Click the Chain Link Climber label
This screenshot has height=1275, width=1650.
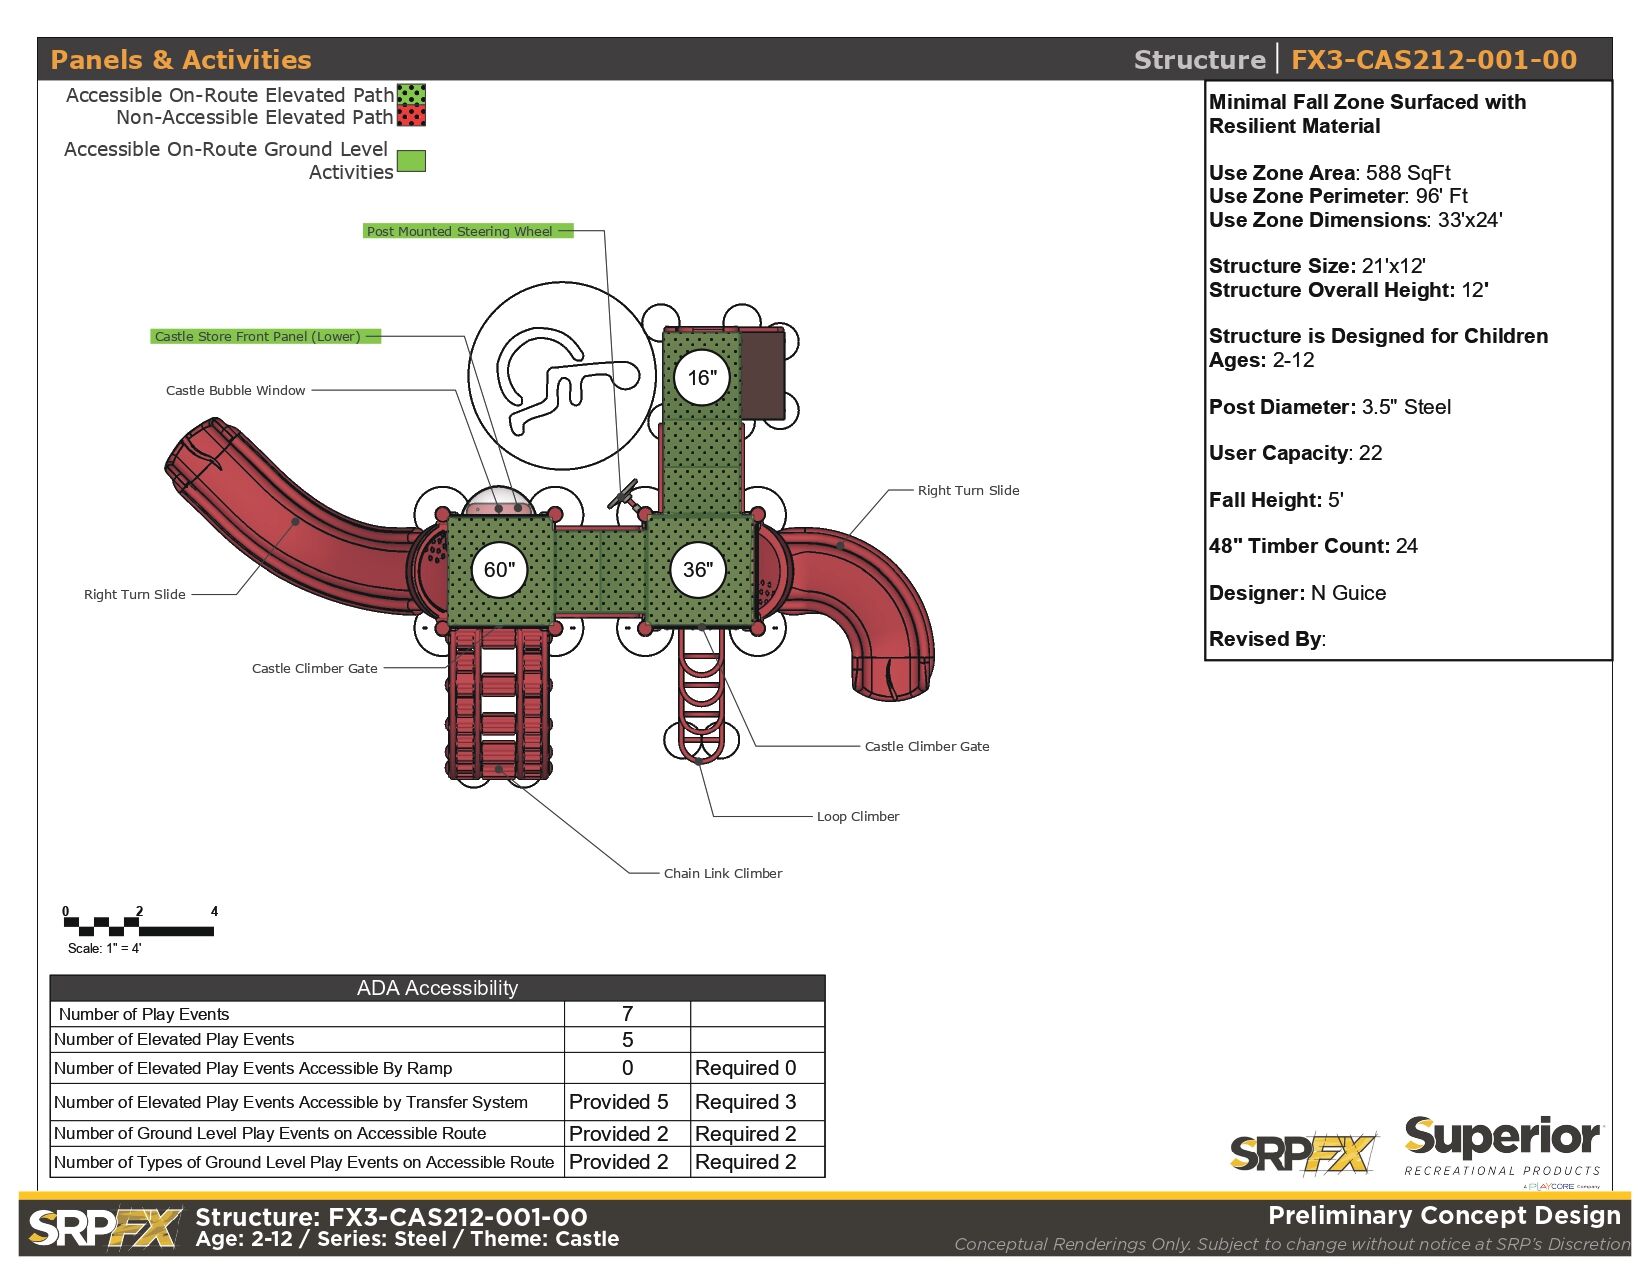(x=722, y=874)
